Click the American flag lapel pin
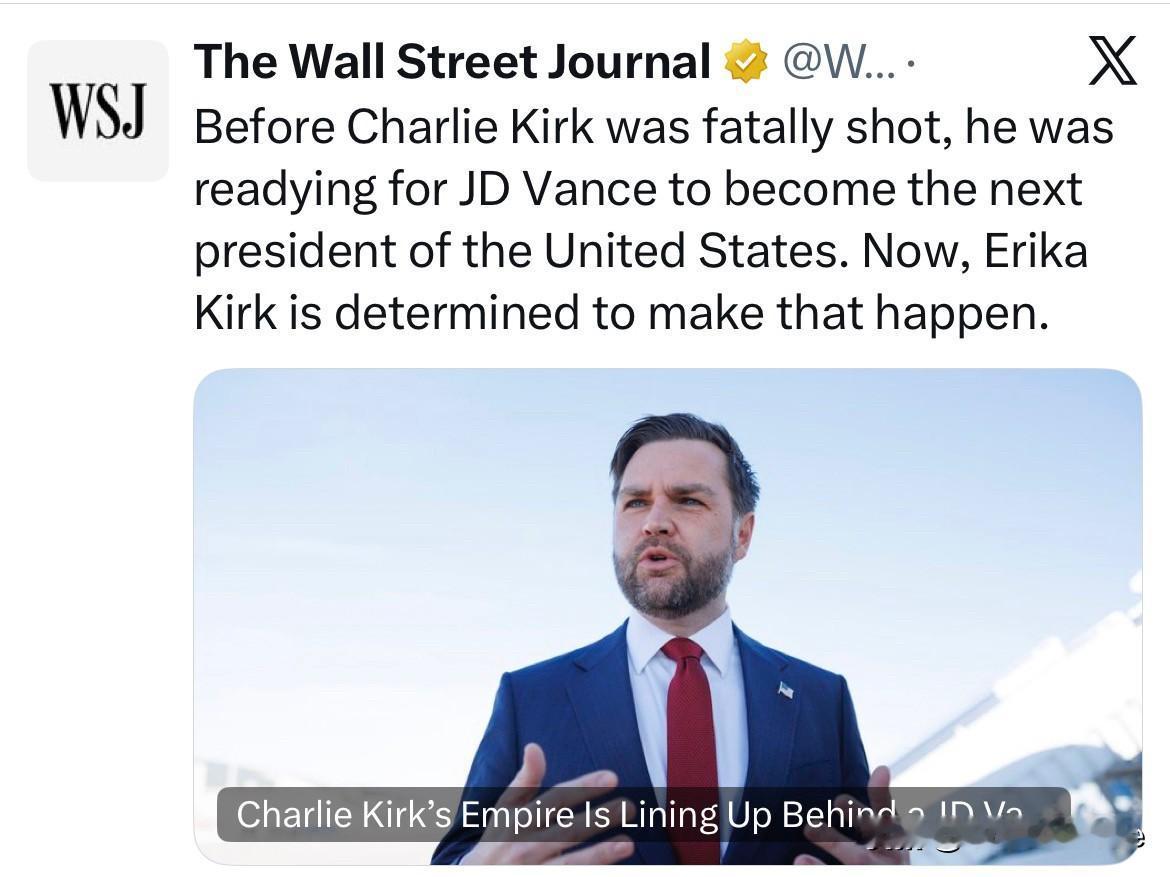This screenshot has width=1170, height=877. (786, 689)
